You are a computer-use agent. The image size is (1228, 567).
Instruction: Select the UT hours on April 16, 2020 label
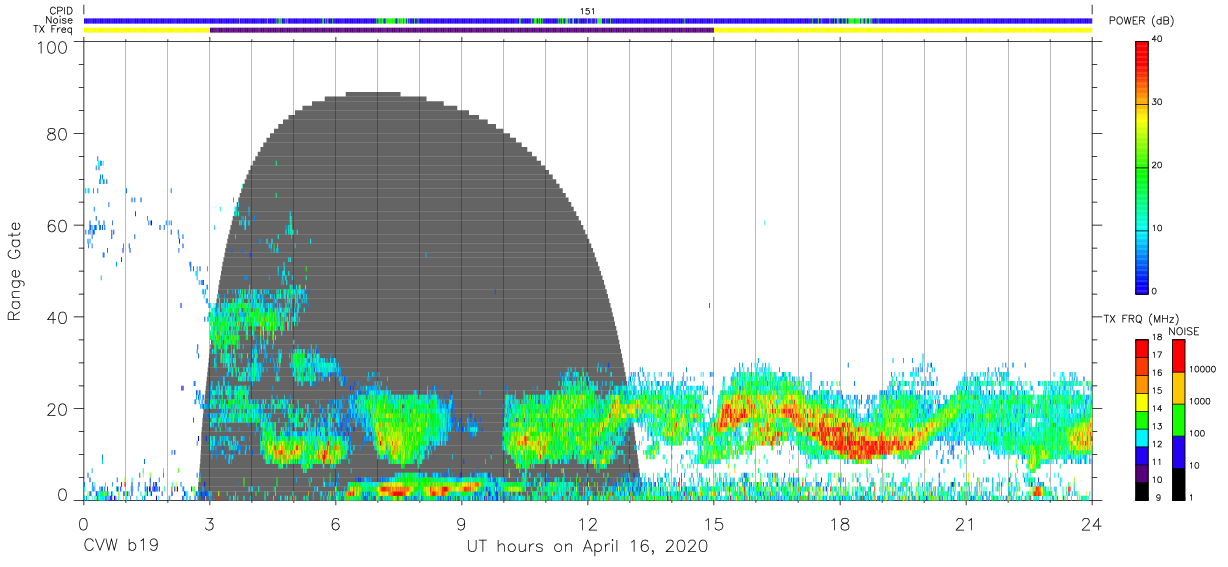[x=587, y=547]
